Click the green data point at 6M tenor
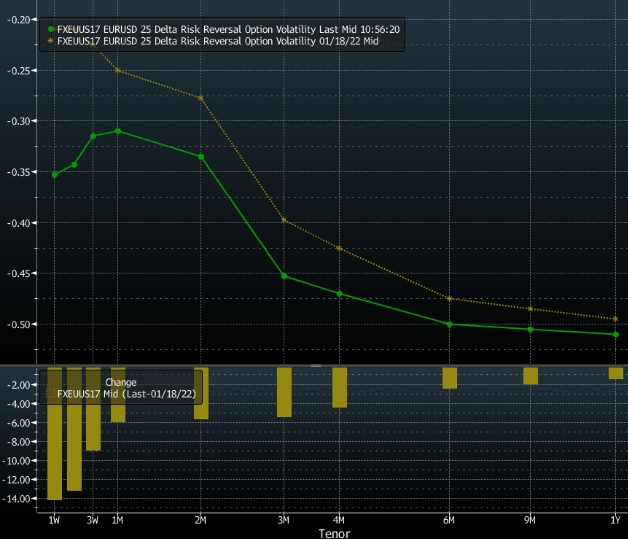 click(x=450, y=324)
